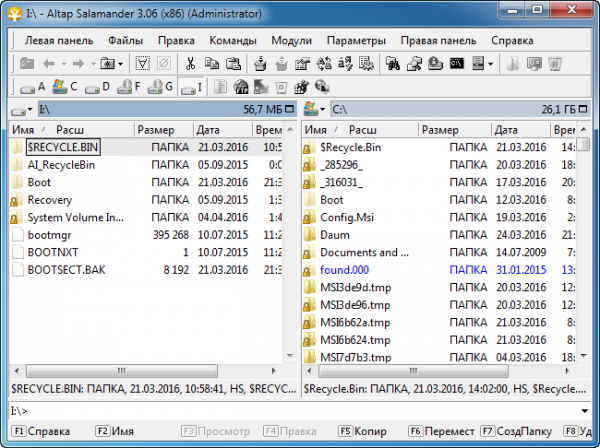This screenshot has width=600, height=448.
Task: Click the F6 Перемест button
Action: click(442, 431)
